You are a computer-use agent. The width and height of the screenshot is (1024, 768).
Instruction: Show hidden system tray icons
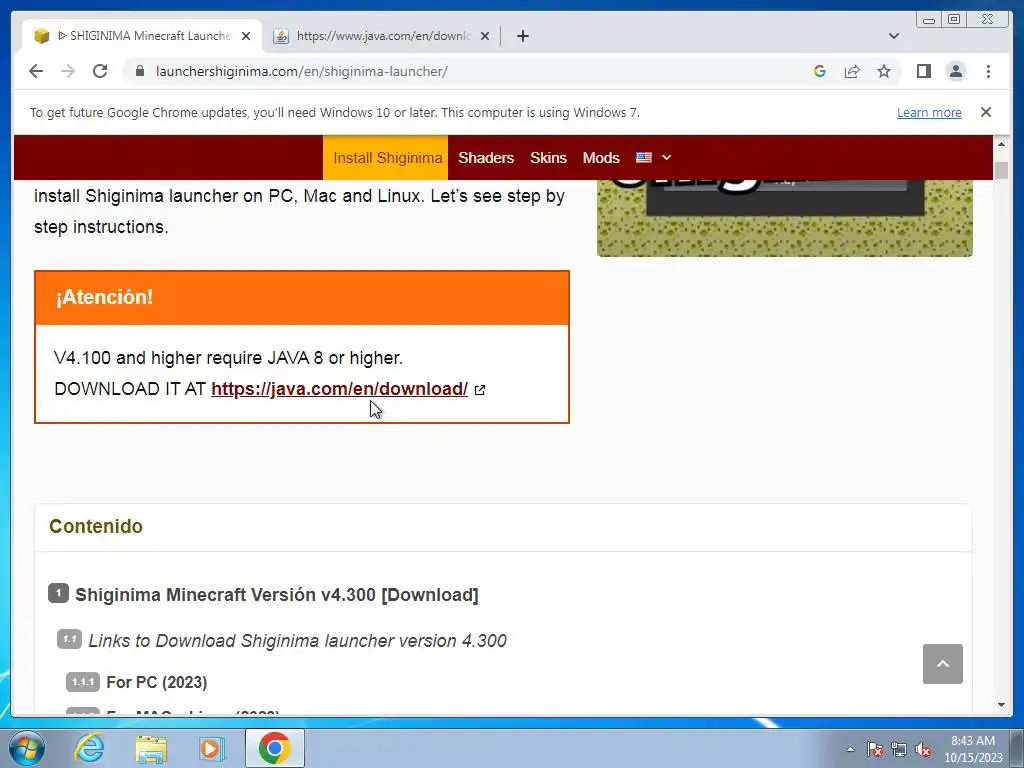[x=850, y=749]
